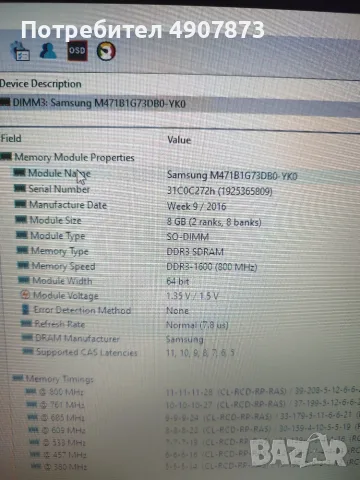Select the Memory Timings group
Image resolution: width=360 pixels, height=480 pixels.
(59, 379)
